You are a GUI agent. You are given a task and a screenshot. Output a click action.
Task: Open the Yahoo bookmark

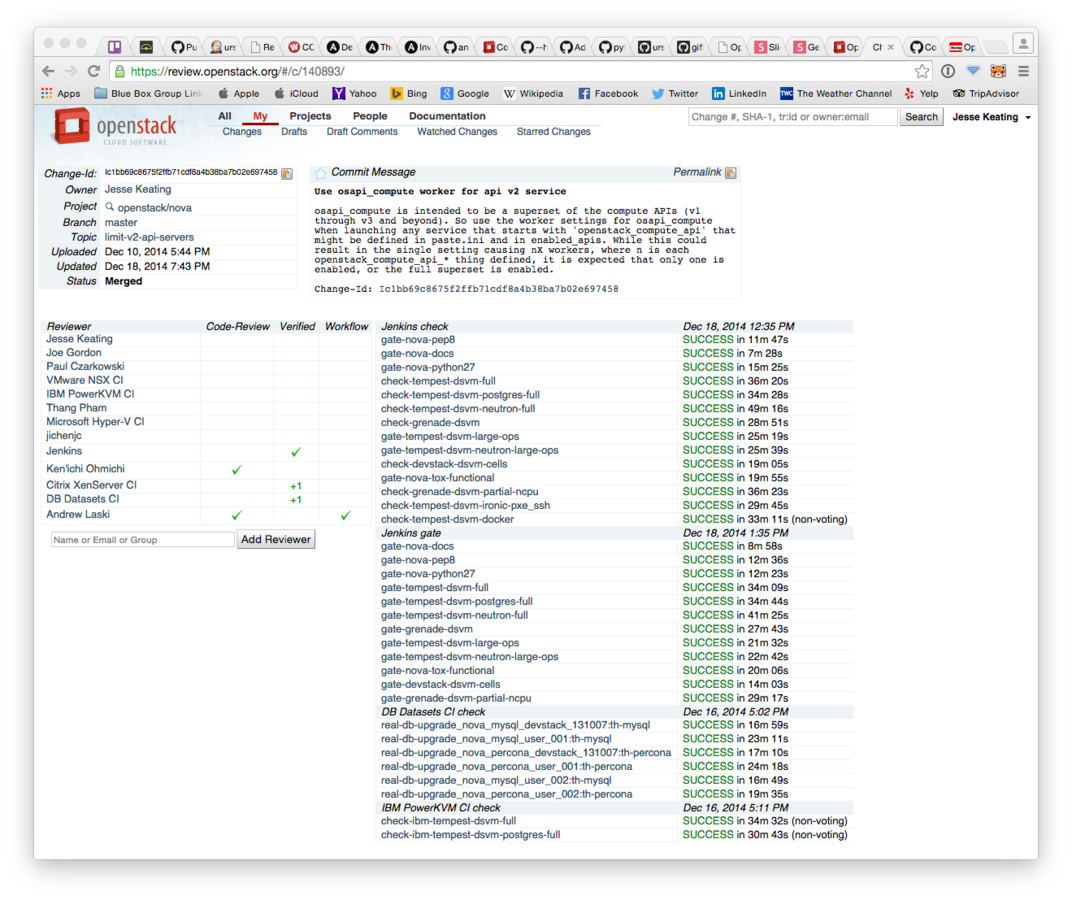[x=354, y=94]
